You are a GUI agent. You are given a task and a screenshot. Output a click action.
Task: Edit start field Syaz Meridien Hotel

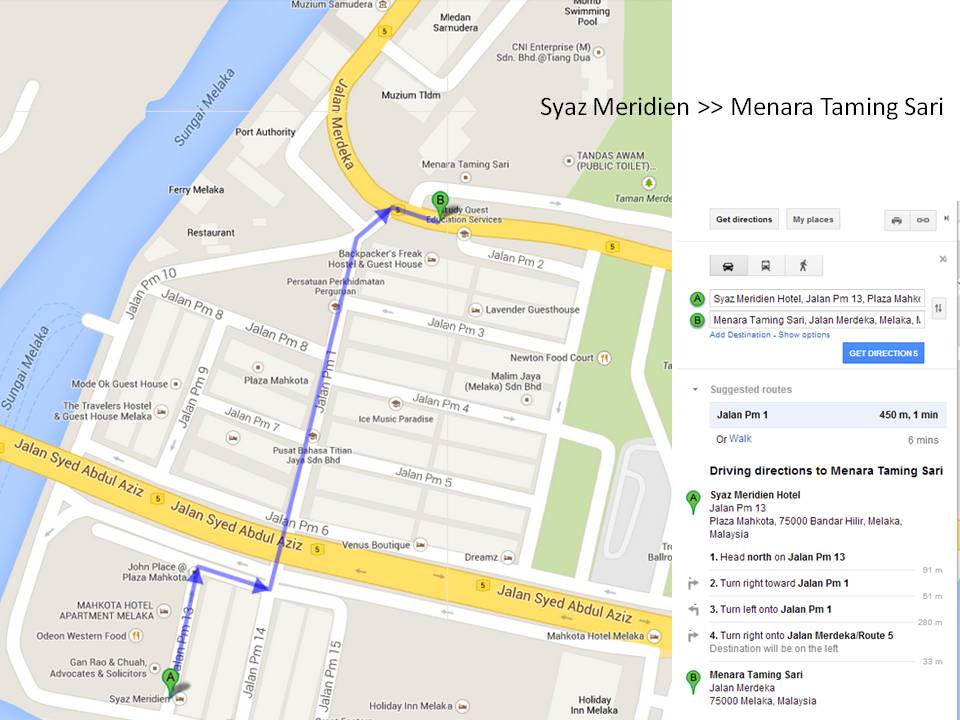[817, 299]
